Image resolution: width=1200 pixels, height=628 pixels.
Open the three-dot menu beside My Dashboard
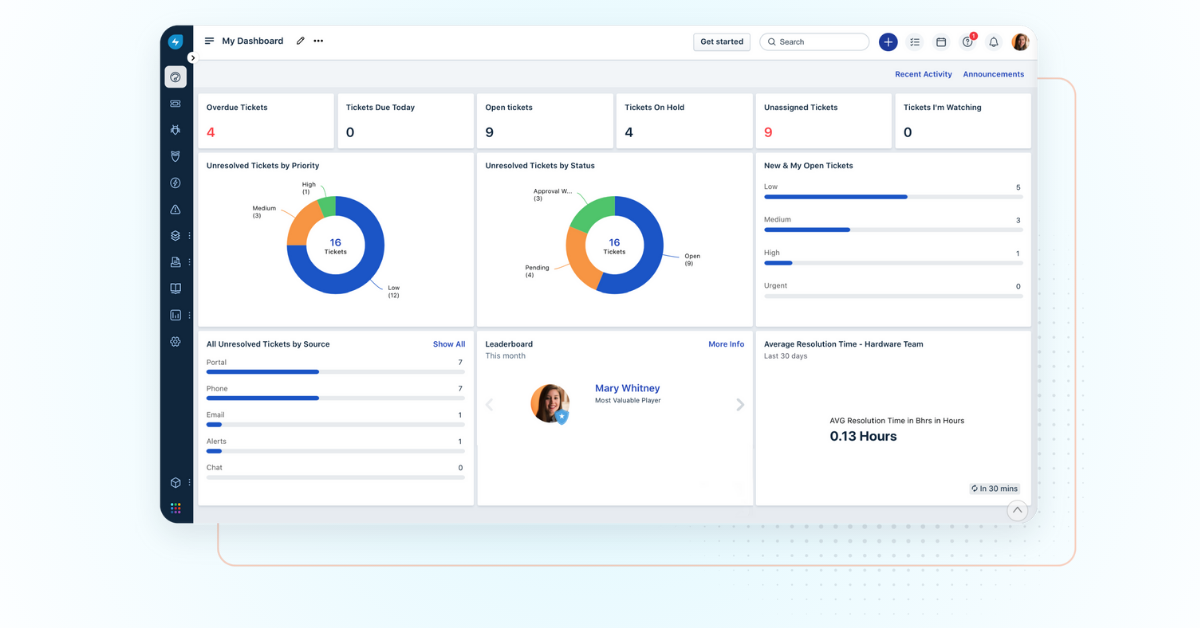[318, 41]
